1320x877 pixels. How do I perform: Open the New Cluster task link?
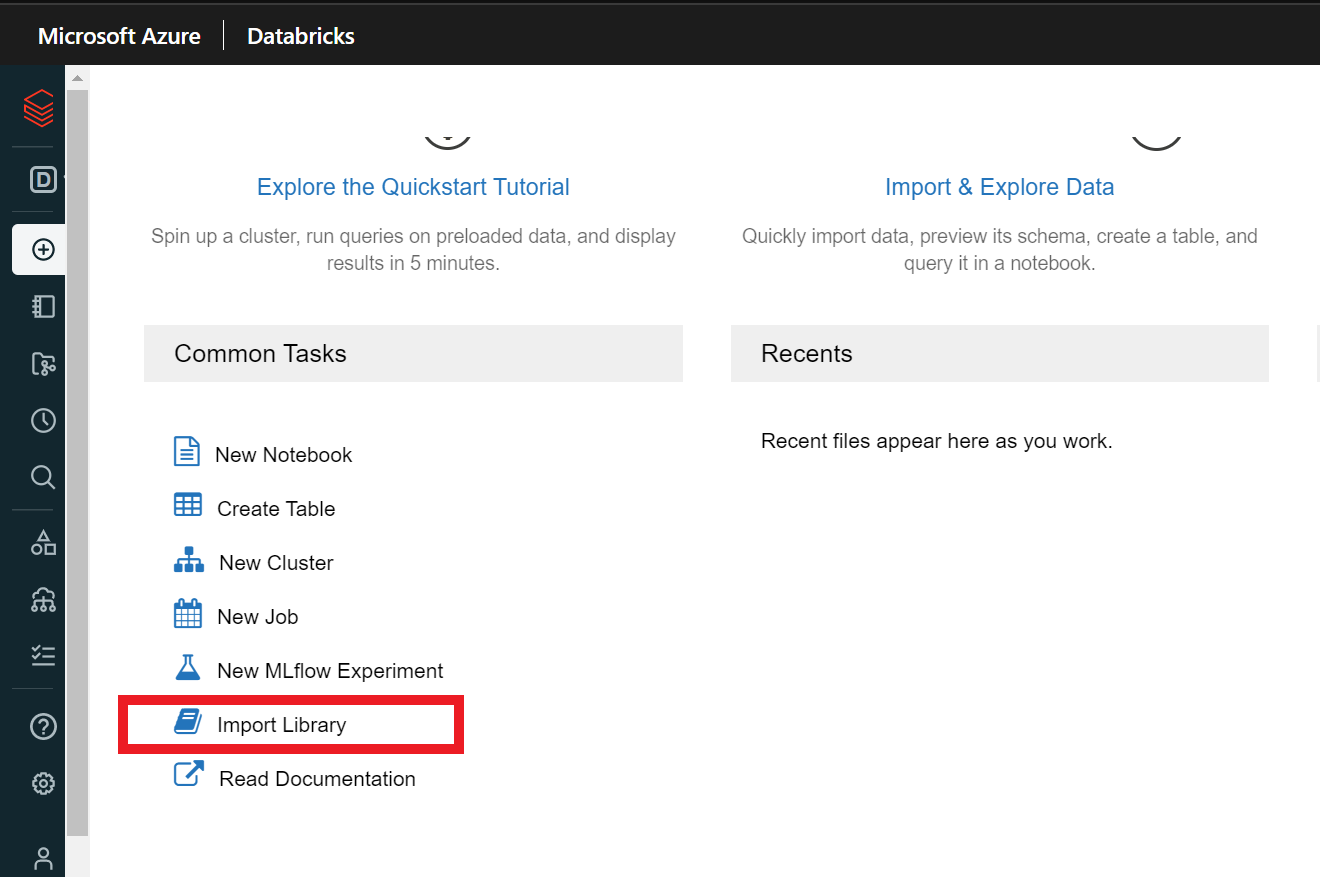tap(276, 563)
